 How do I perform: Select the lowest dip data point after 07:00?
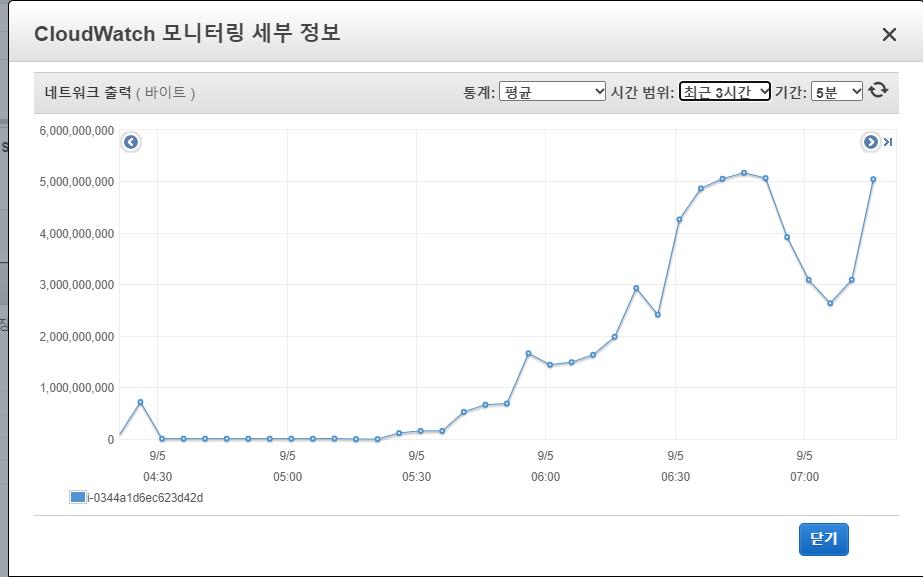830,303
